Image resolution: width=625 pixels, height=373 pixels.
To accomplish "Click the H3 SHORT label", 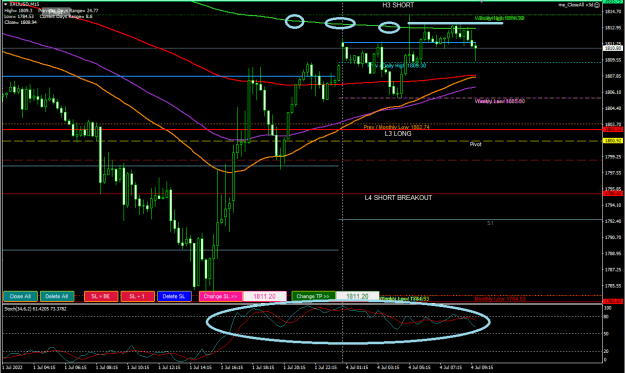I will [398, 5].
